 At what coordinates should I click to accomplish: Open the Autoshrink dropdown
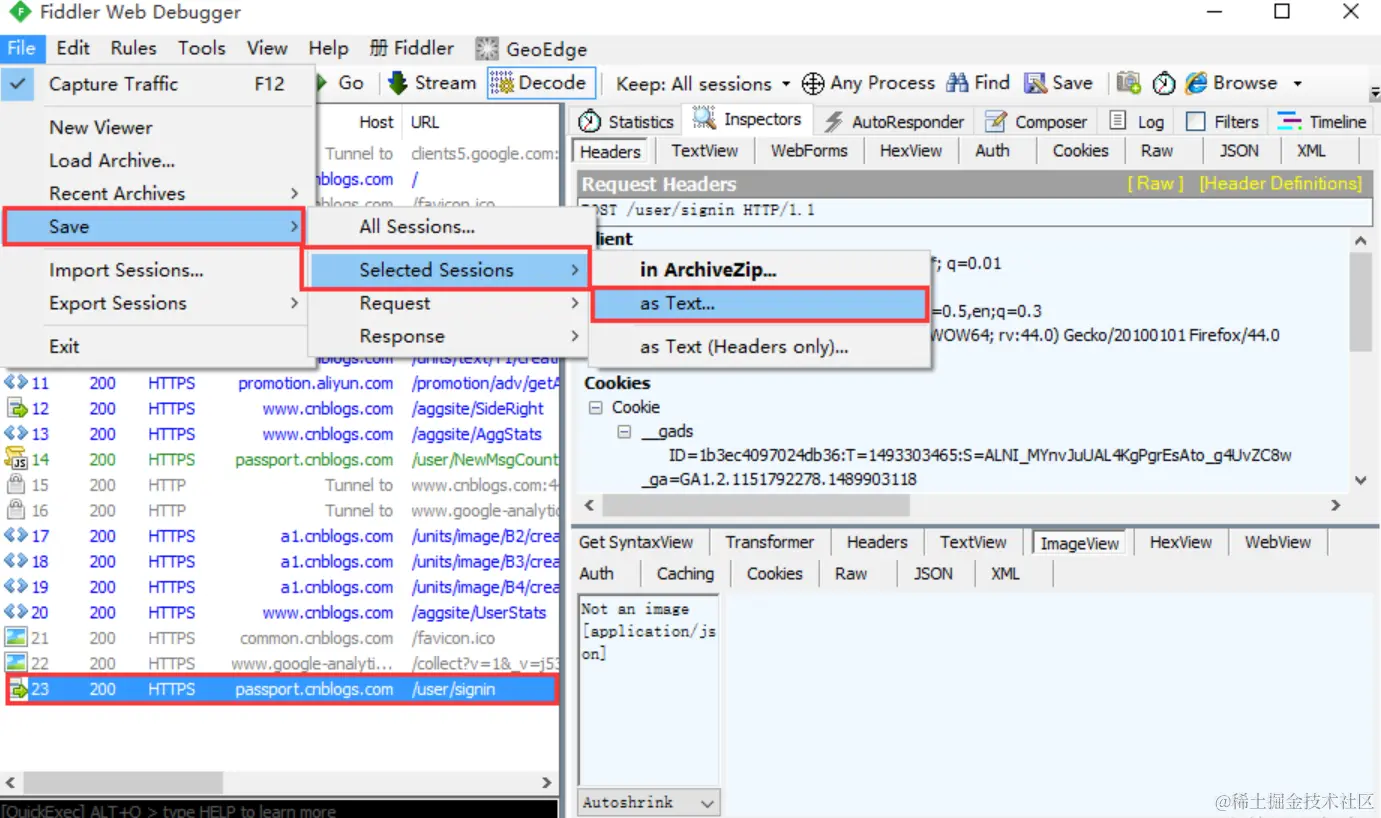click(x=707, y=803)
